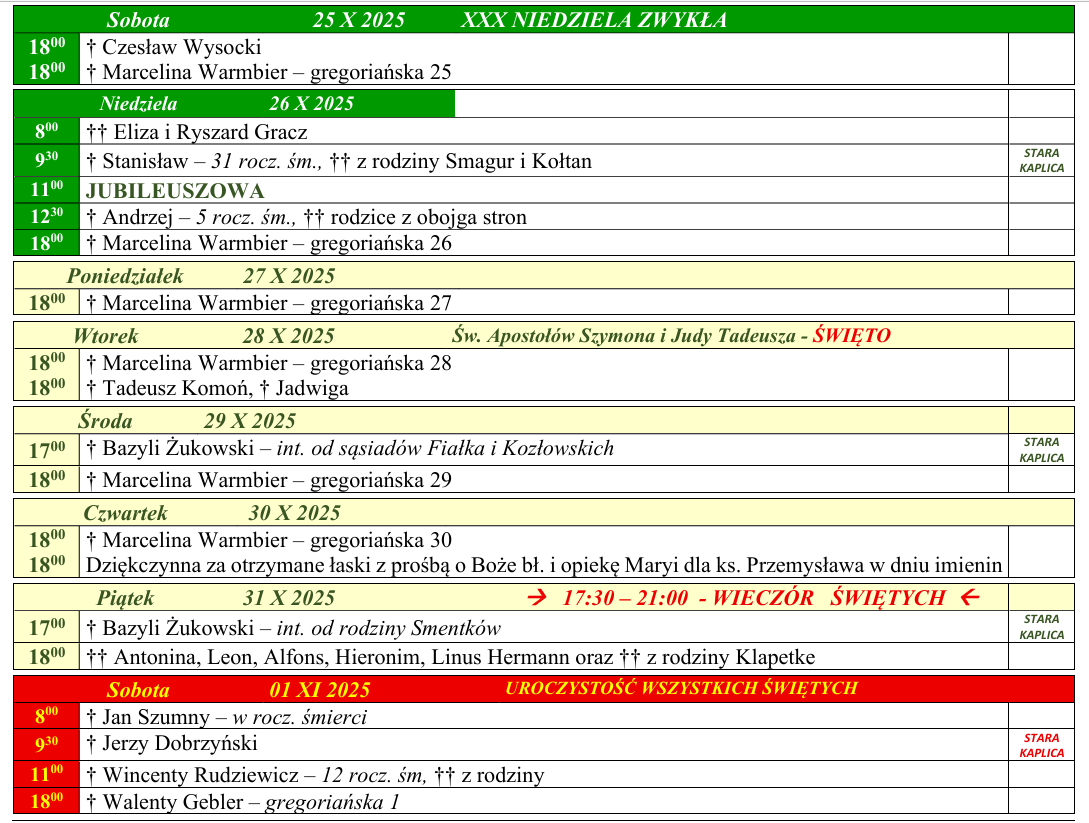Image resolution: width=1089 pixels, height=823 pixels.
Task: Click the UROCZYSTOŚĆ WSZYSTKICH ŚWIĘTYCH heading
Action: coord(681,688)
